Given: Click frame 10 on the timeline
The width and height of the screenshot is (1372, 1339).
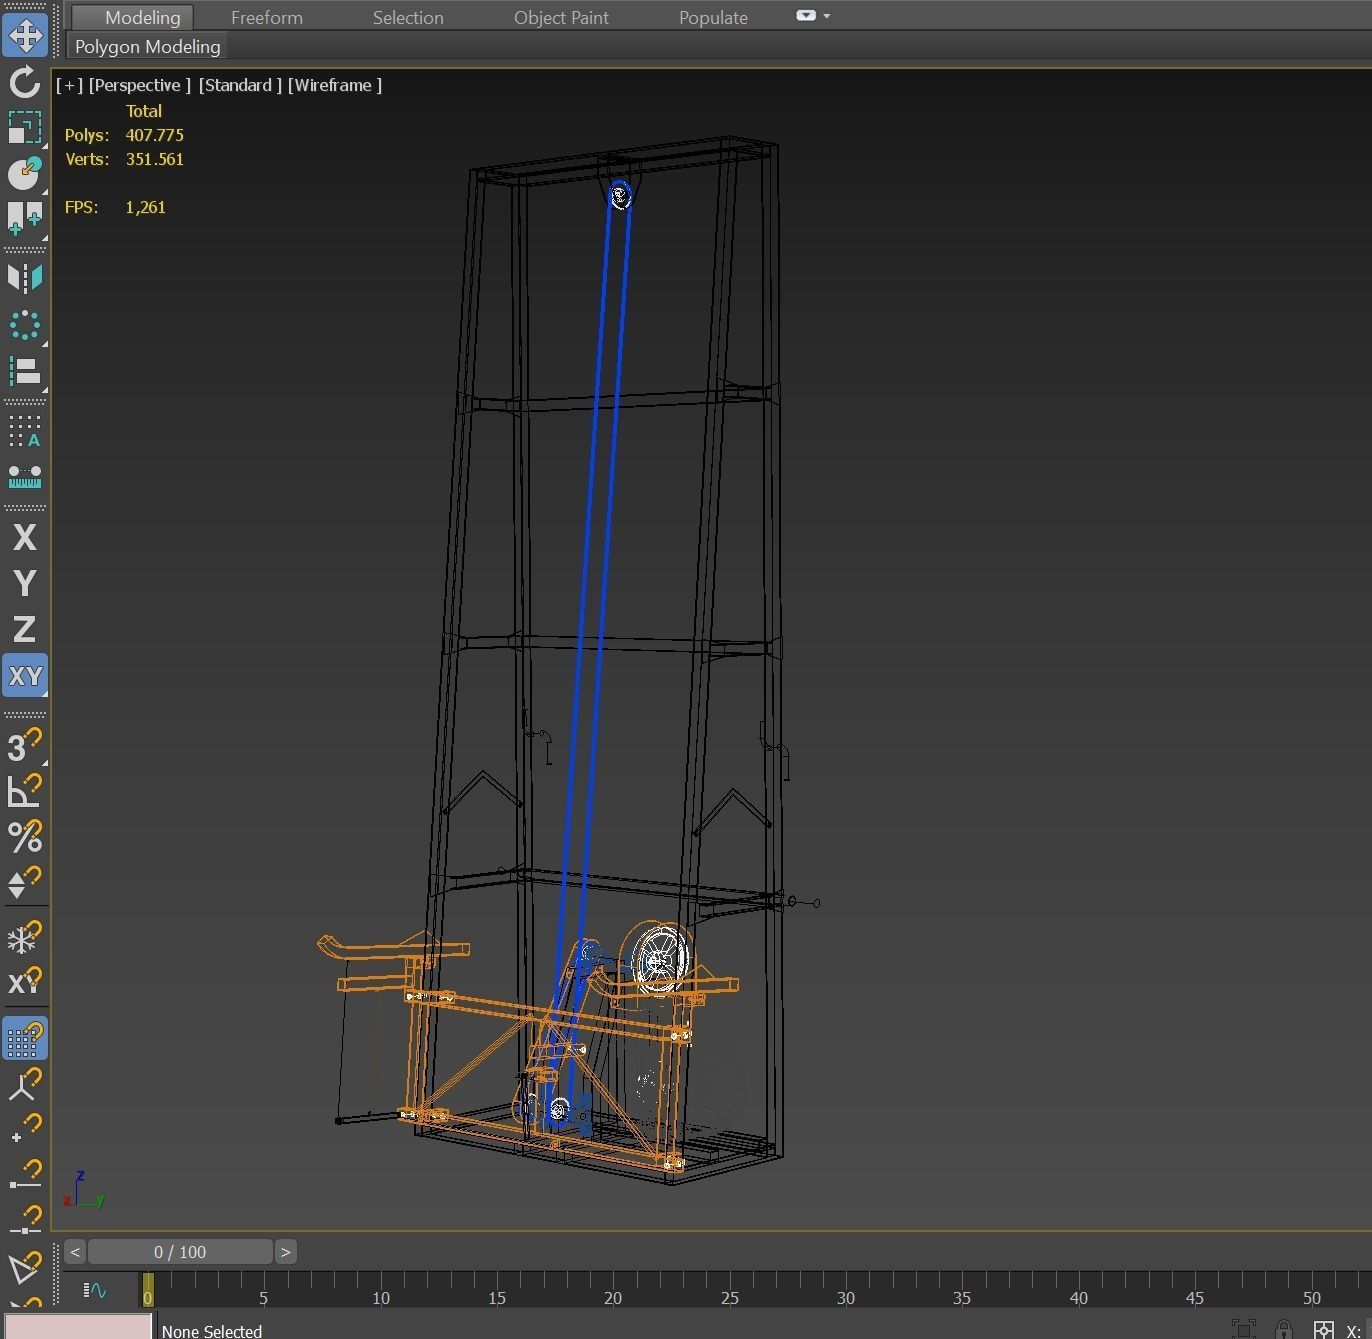Looking at the screenshot, I should point(381,1297).
